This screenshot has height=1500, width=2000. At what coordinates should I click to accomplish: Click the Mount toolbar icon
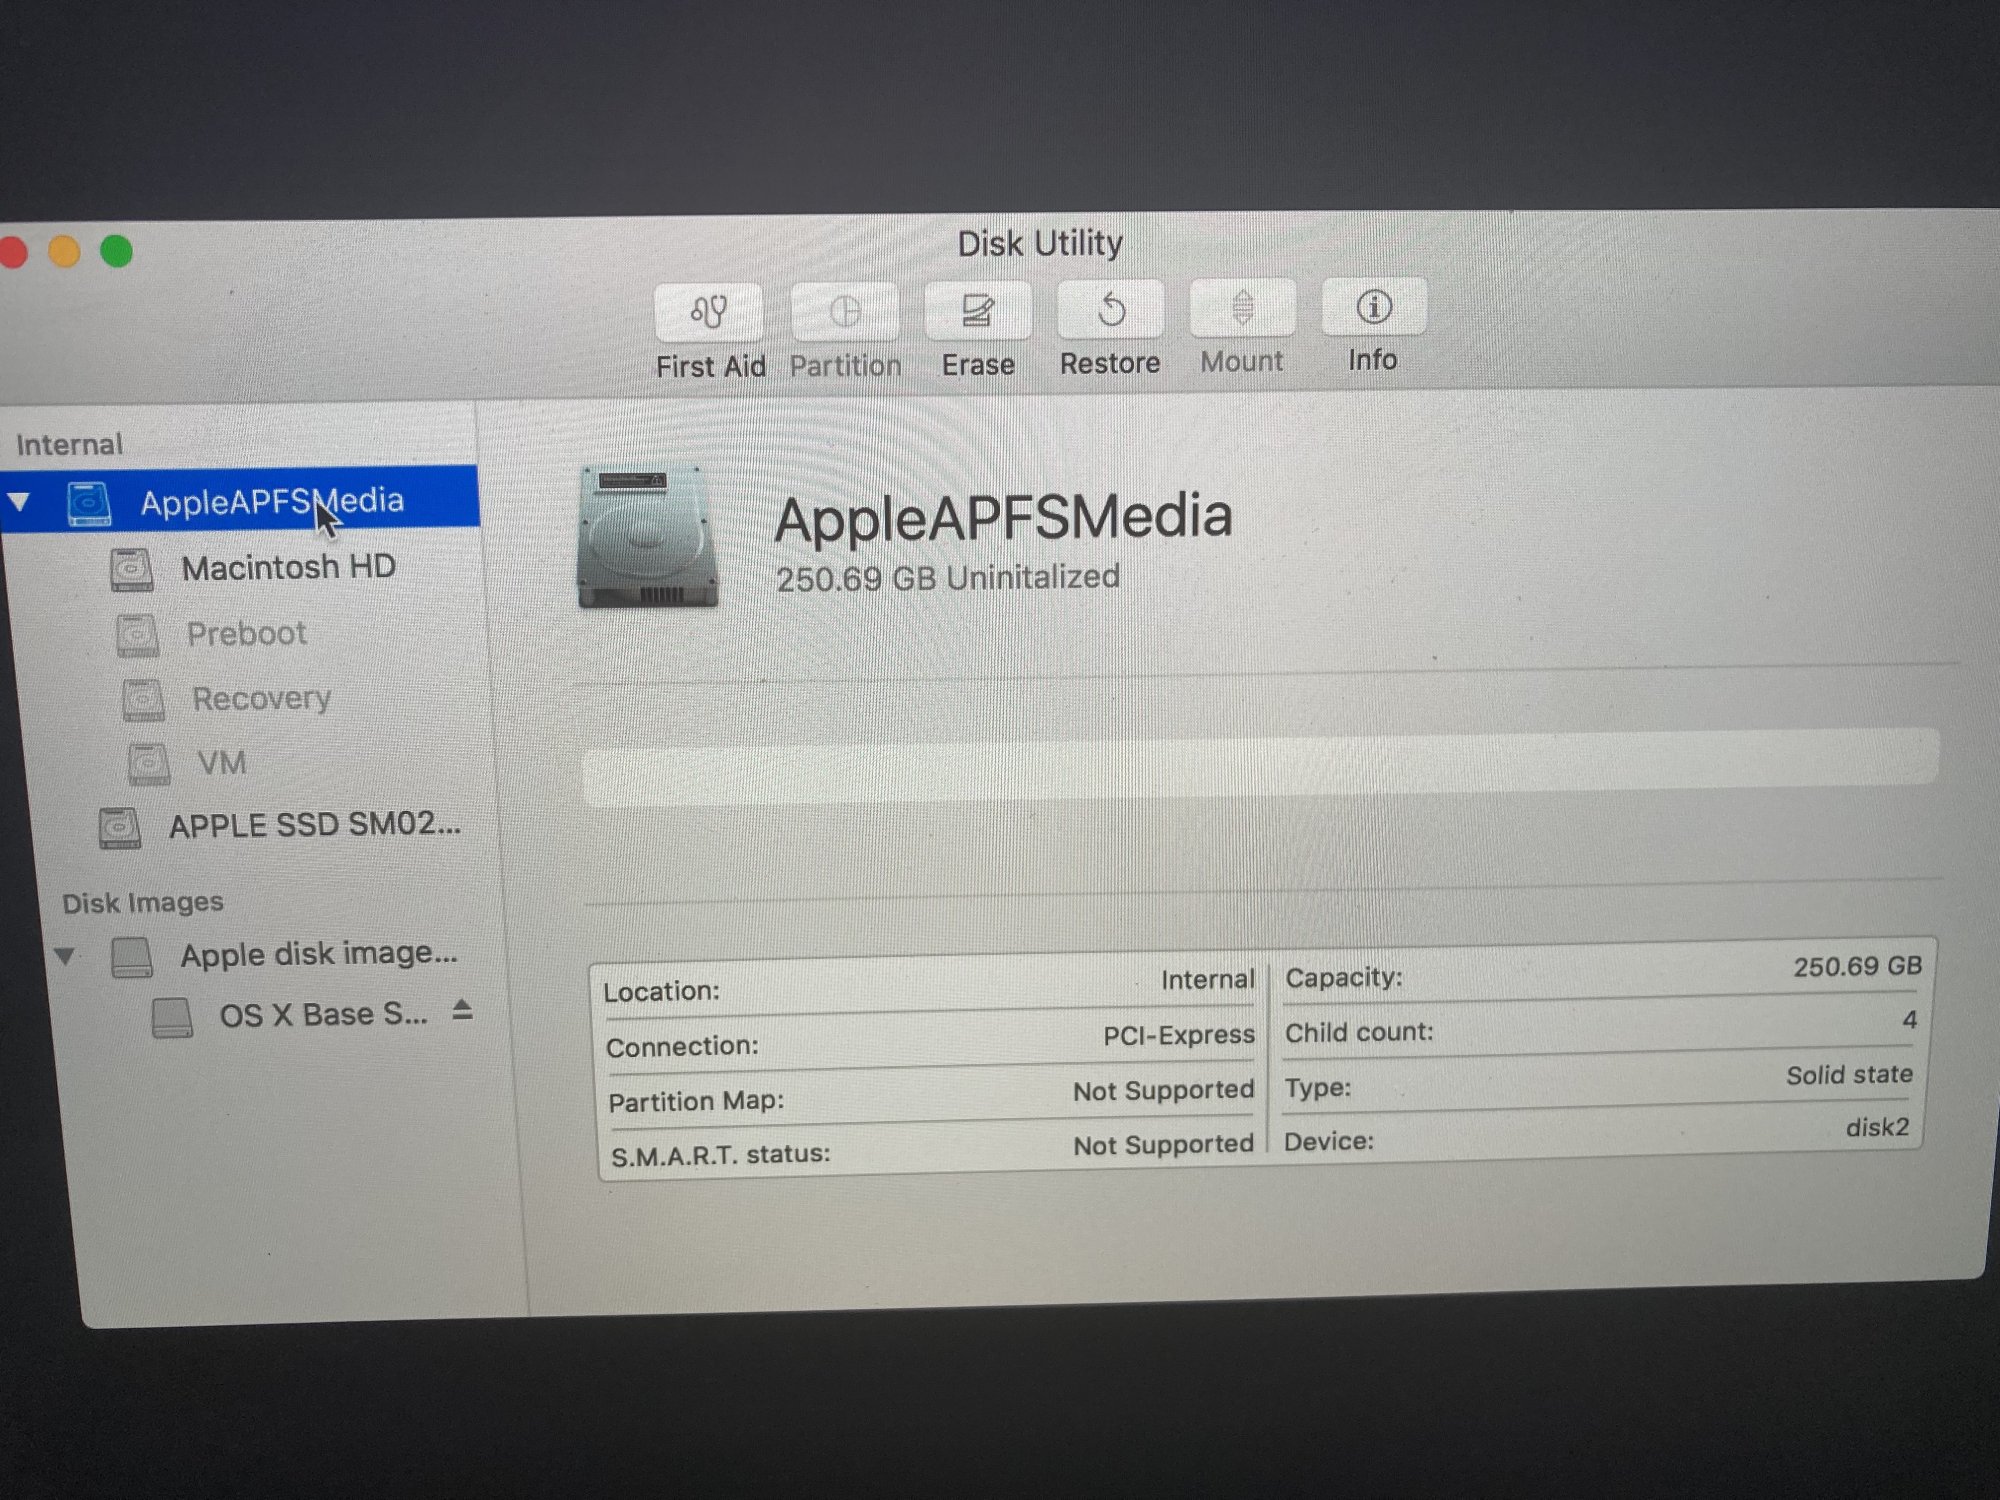click(x=1242, y=307)
